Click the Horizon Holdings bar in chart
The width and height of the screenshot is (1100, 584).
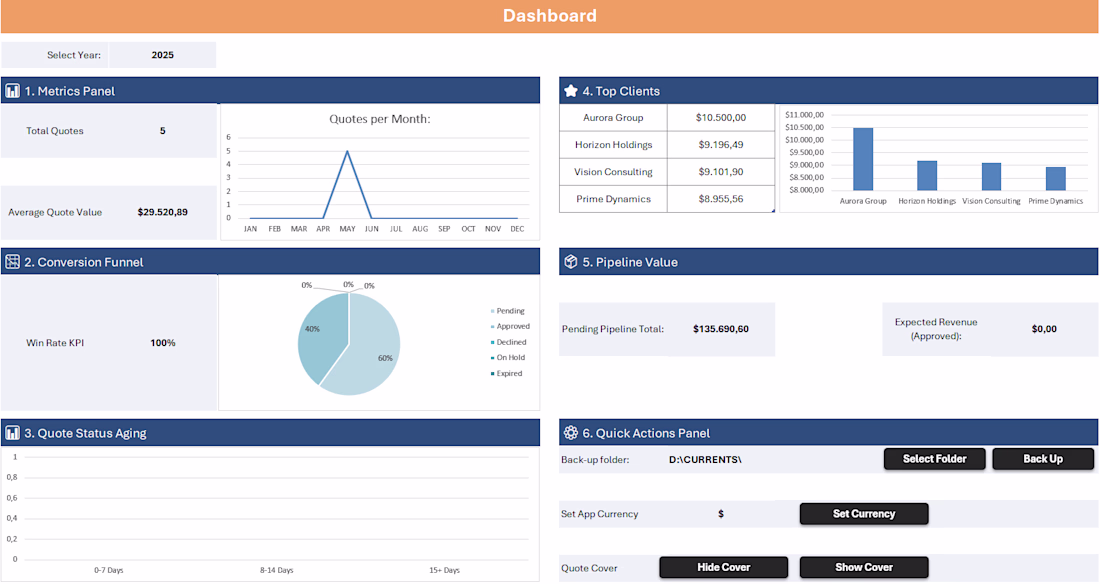coord(927,175)
